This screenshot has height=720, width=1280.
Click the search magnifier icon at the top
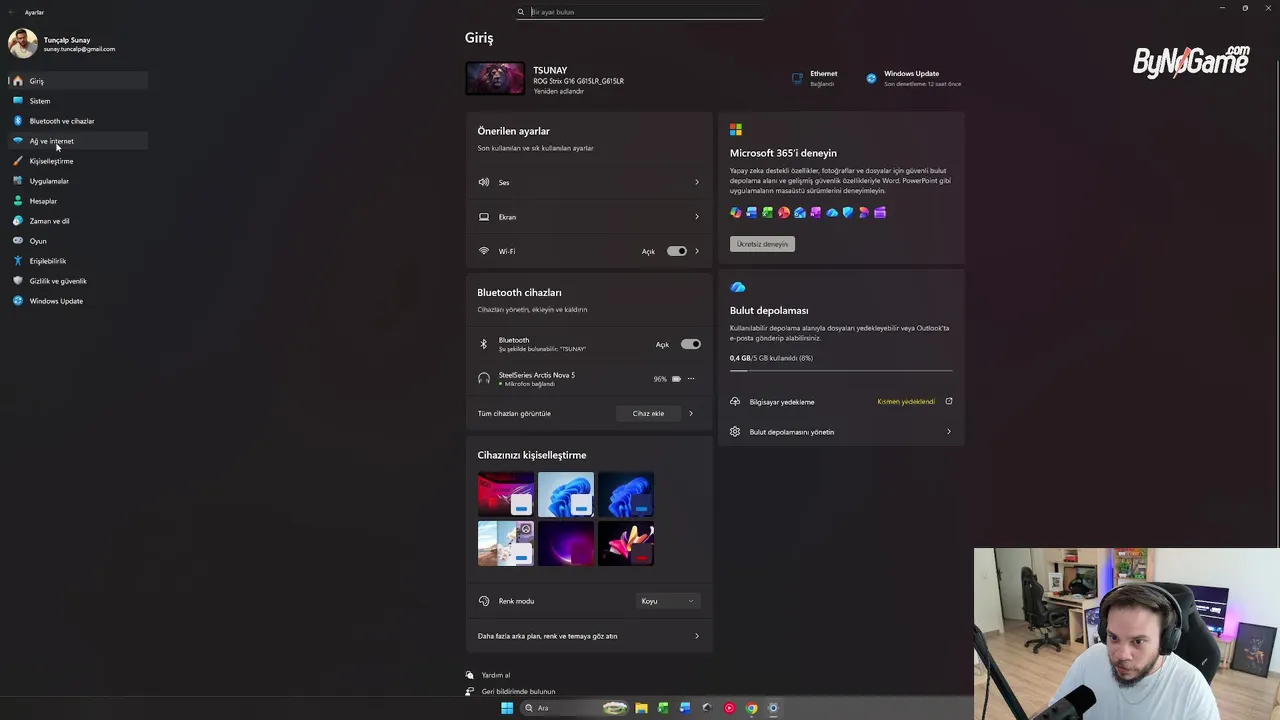[x=521, y=12]
